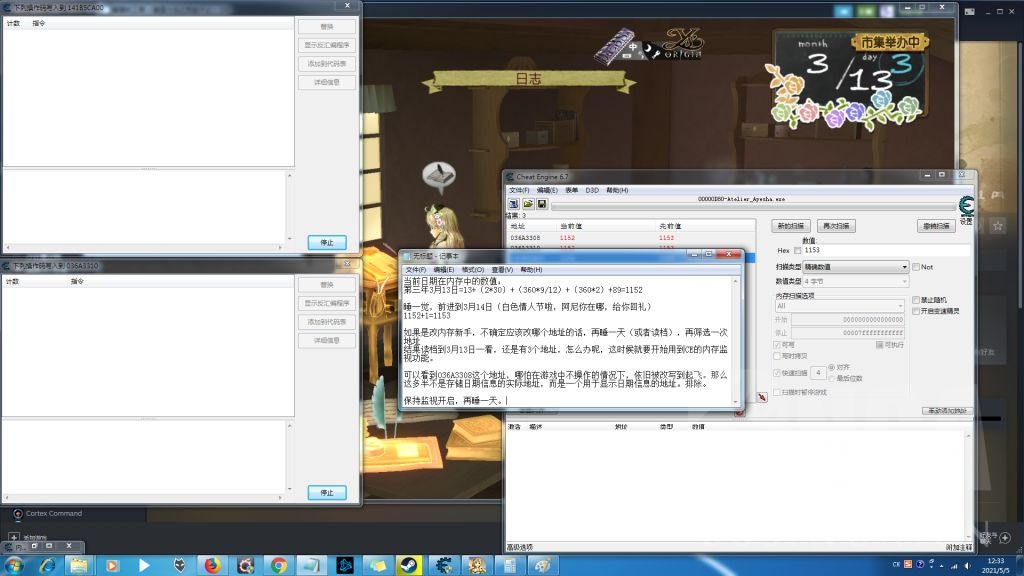Toggle the Not checkbox beside scan type
The height and width of the screenshot is (576, 1024).
[x=915, y=267]
